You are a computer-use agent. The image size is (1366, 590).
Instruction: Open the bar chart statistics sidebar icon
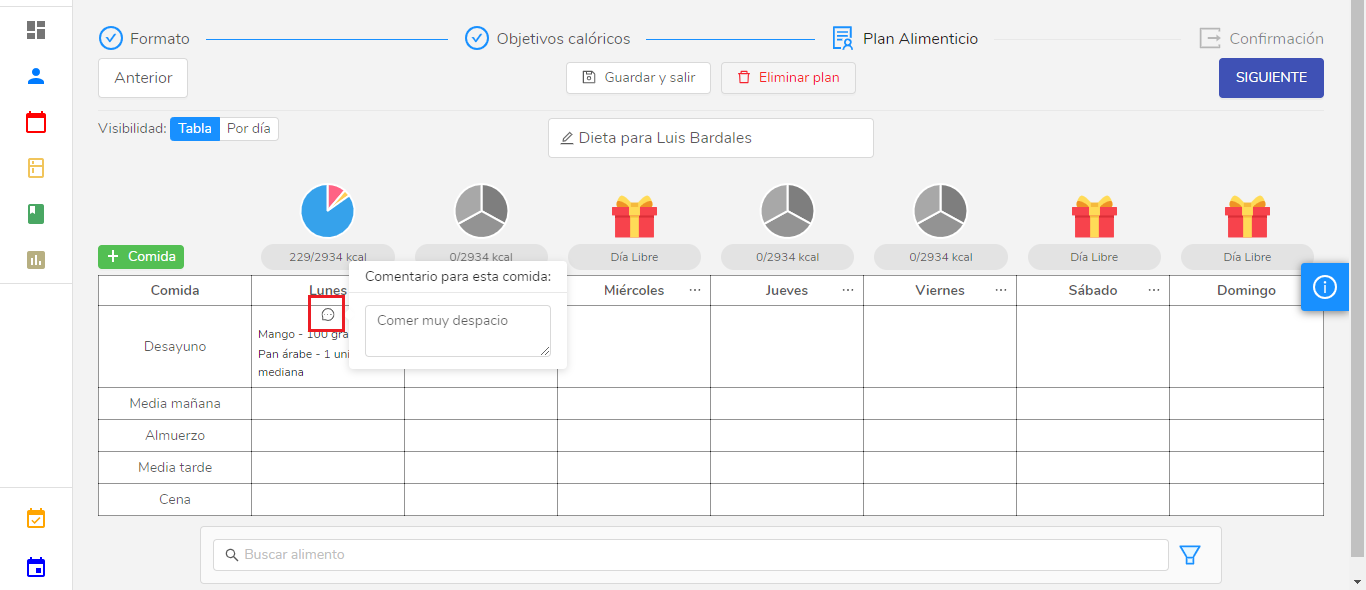tap(36, 260)
